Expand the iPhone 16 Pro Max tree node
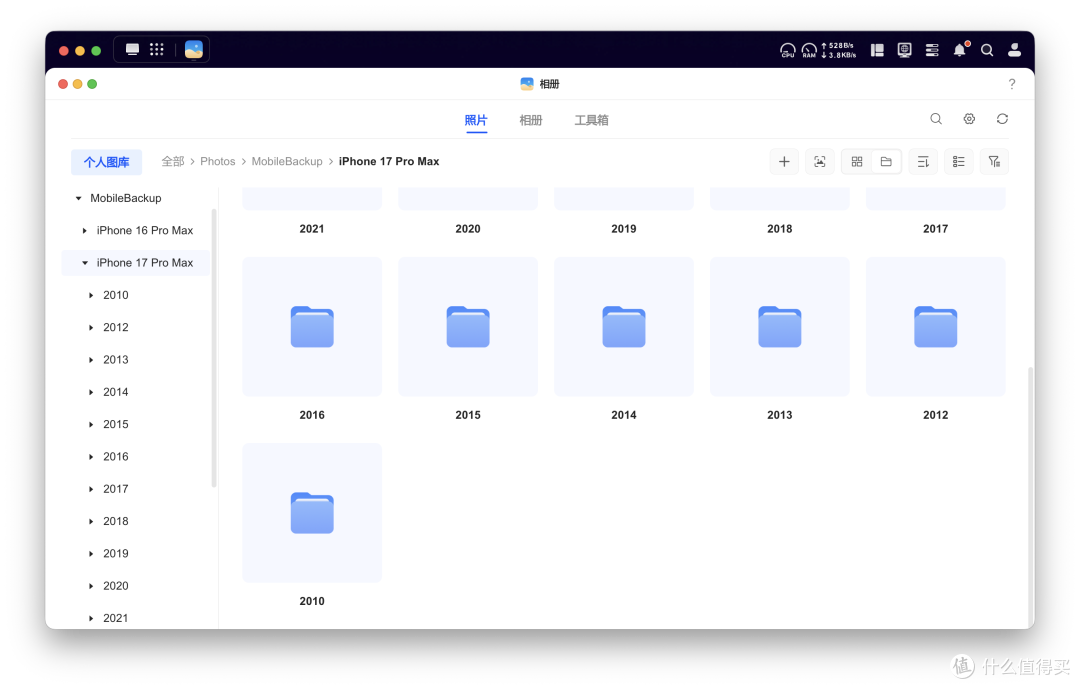1080x689 pixels. point(85,230)
